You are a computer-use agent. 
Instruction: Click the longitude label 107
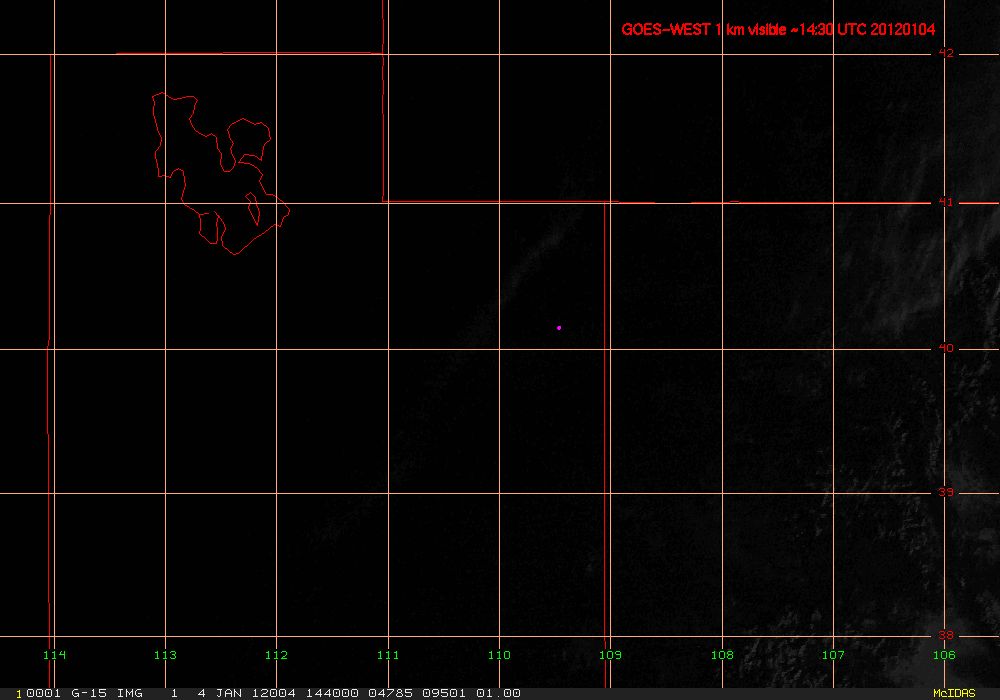tap(833, 655)
